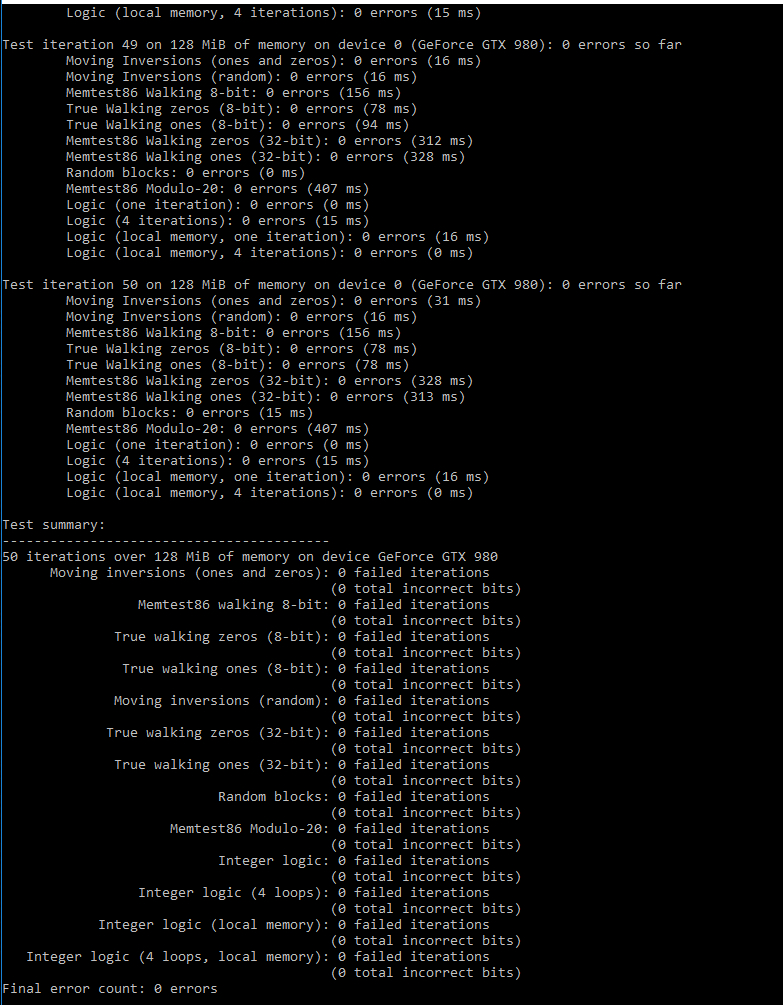The height and width of the screenshot is (1005, 783).
Task: Click 'Memtest86 Walking zeros (32-bit)' line with 312 ms
Action: click(x=269, y=141)
